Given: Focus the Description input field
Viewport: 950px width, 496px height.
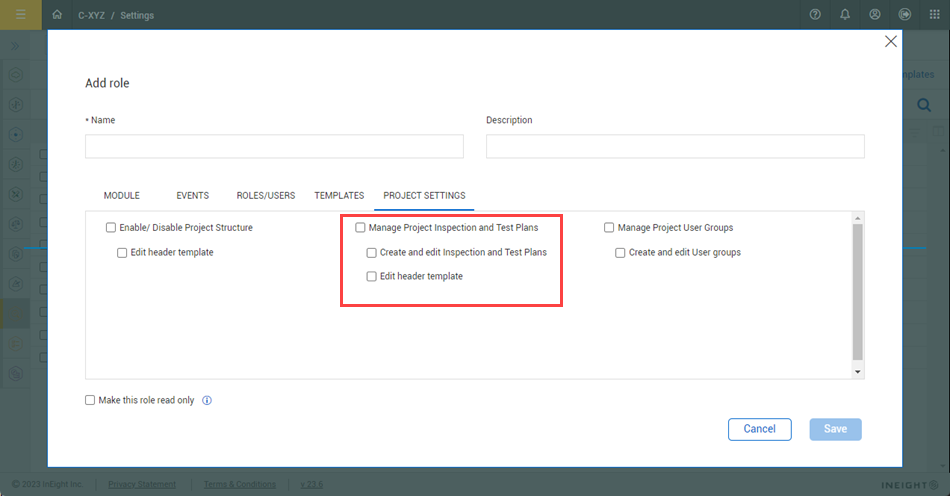Looking at the screenshot, I should point(675,147).
